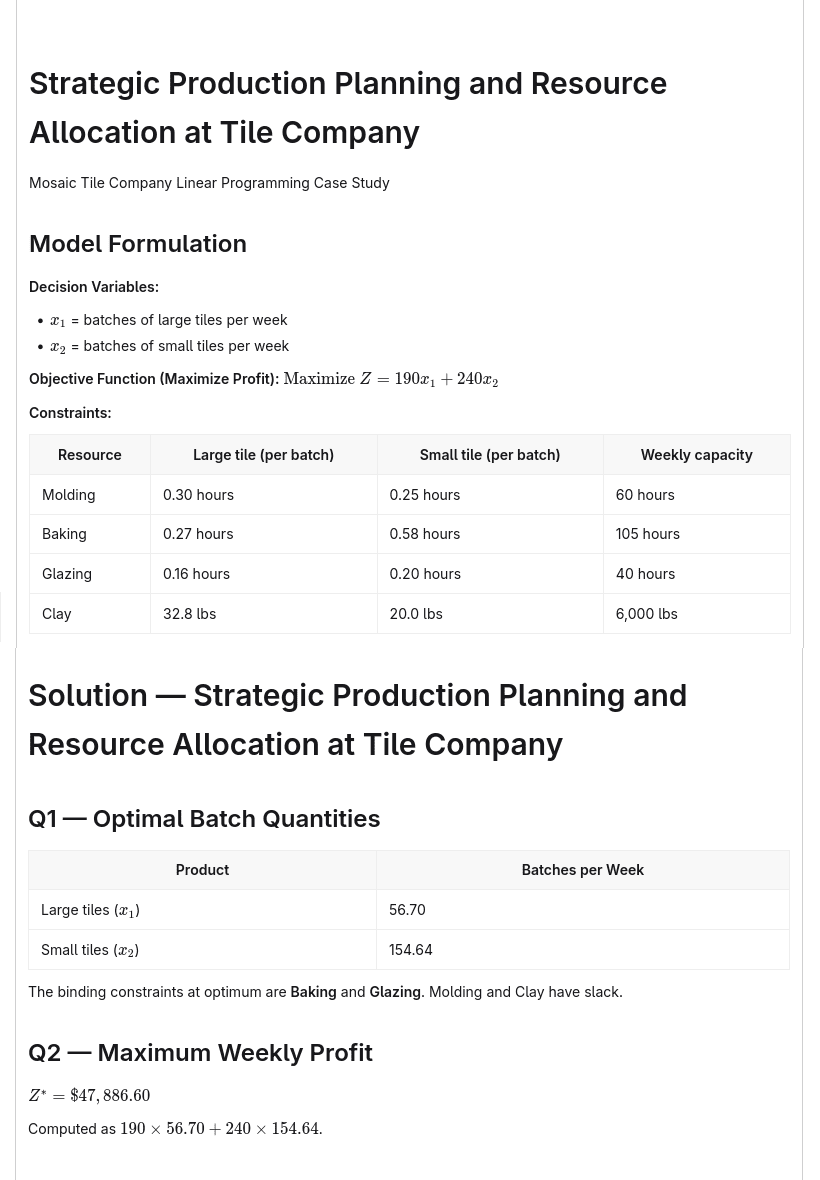
Task: Click the 6,000 lbs clay capacity cell
Action: tap(697, 613)
